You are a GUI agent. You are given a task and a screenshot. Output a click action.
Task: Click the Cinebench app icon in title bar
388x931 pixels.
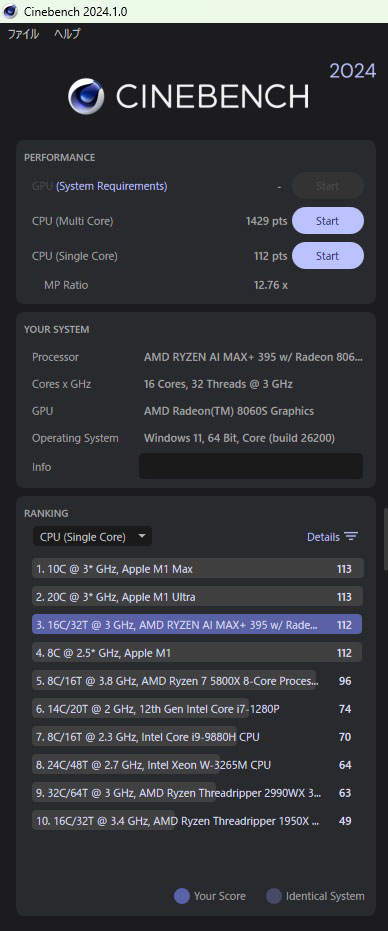10,11
